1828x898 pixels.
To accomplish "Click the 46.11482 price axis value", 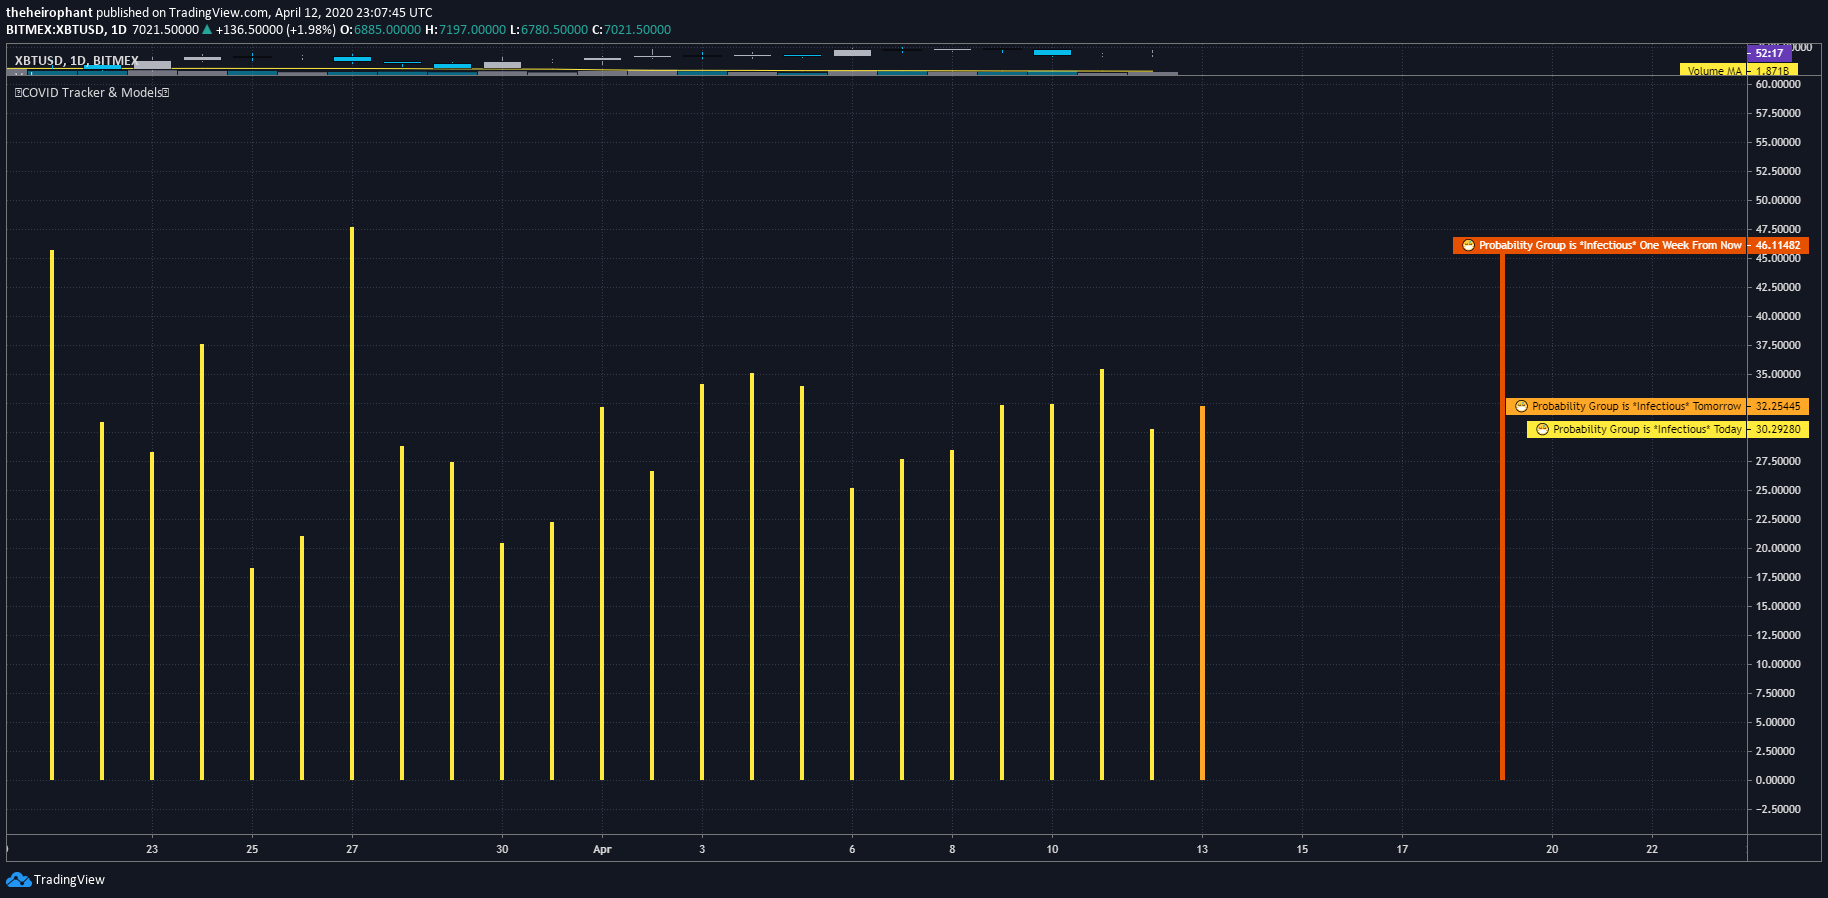I will point(1778,245).
